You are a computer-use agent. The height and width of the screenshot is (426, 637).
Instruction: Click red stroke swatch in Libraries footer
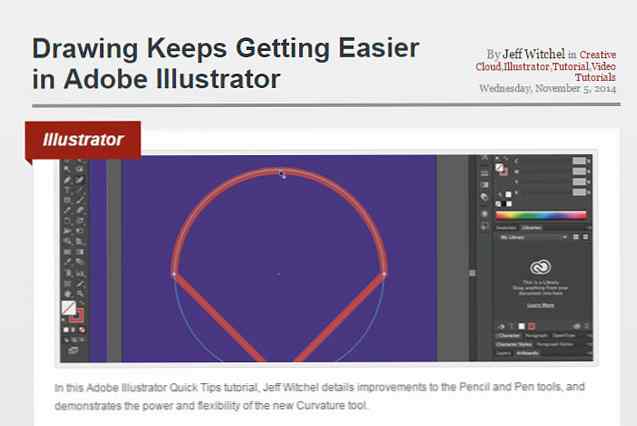click(x=532, y=327)
